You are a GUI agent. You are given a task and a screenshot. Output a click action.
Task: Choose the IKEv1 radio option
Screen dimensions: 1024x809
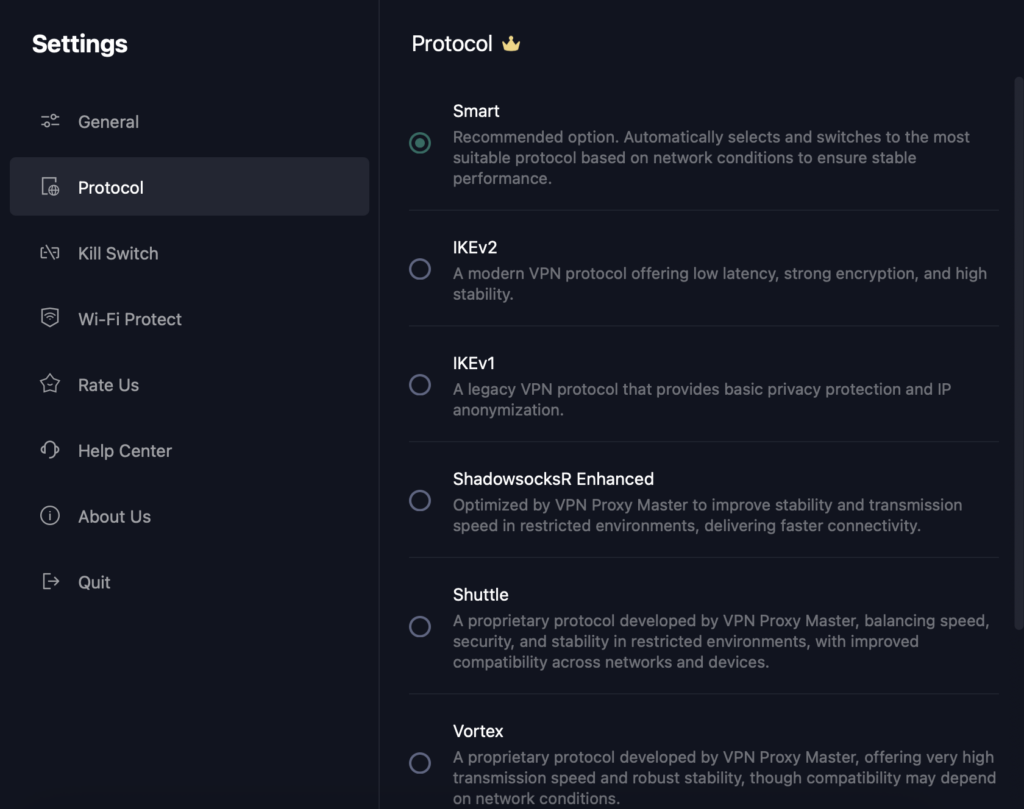[420, 385]
